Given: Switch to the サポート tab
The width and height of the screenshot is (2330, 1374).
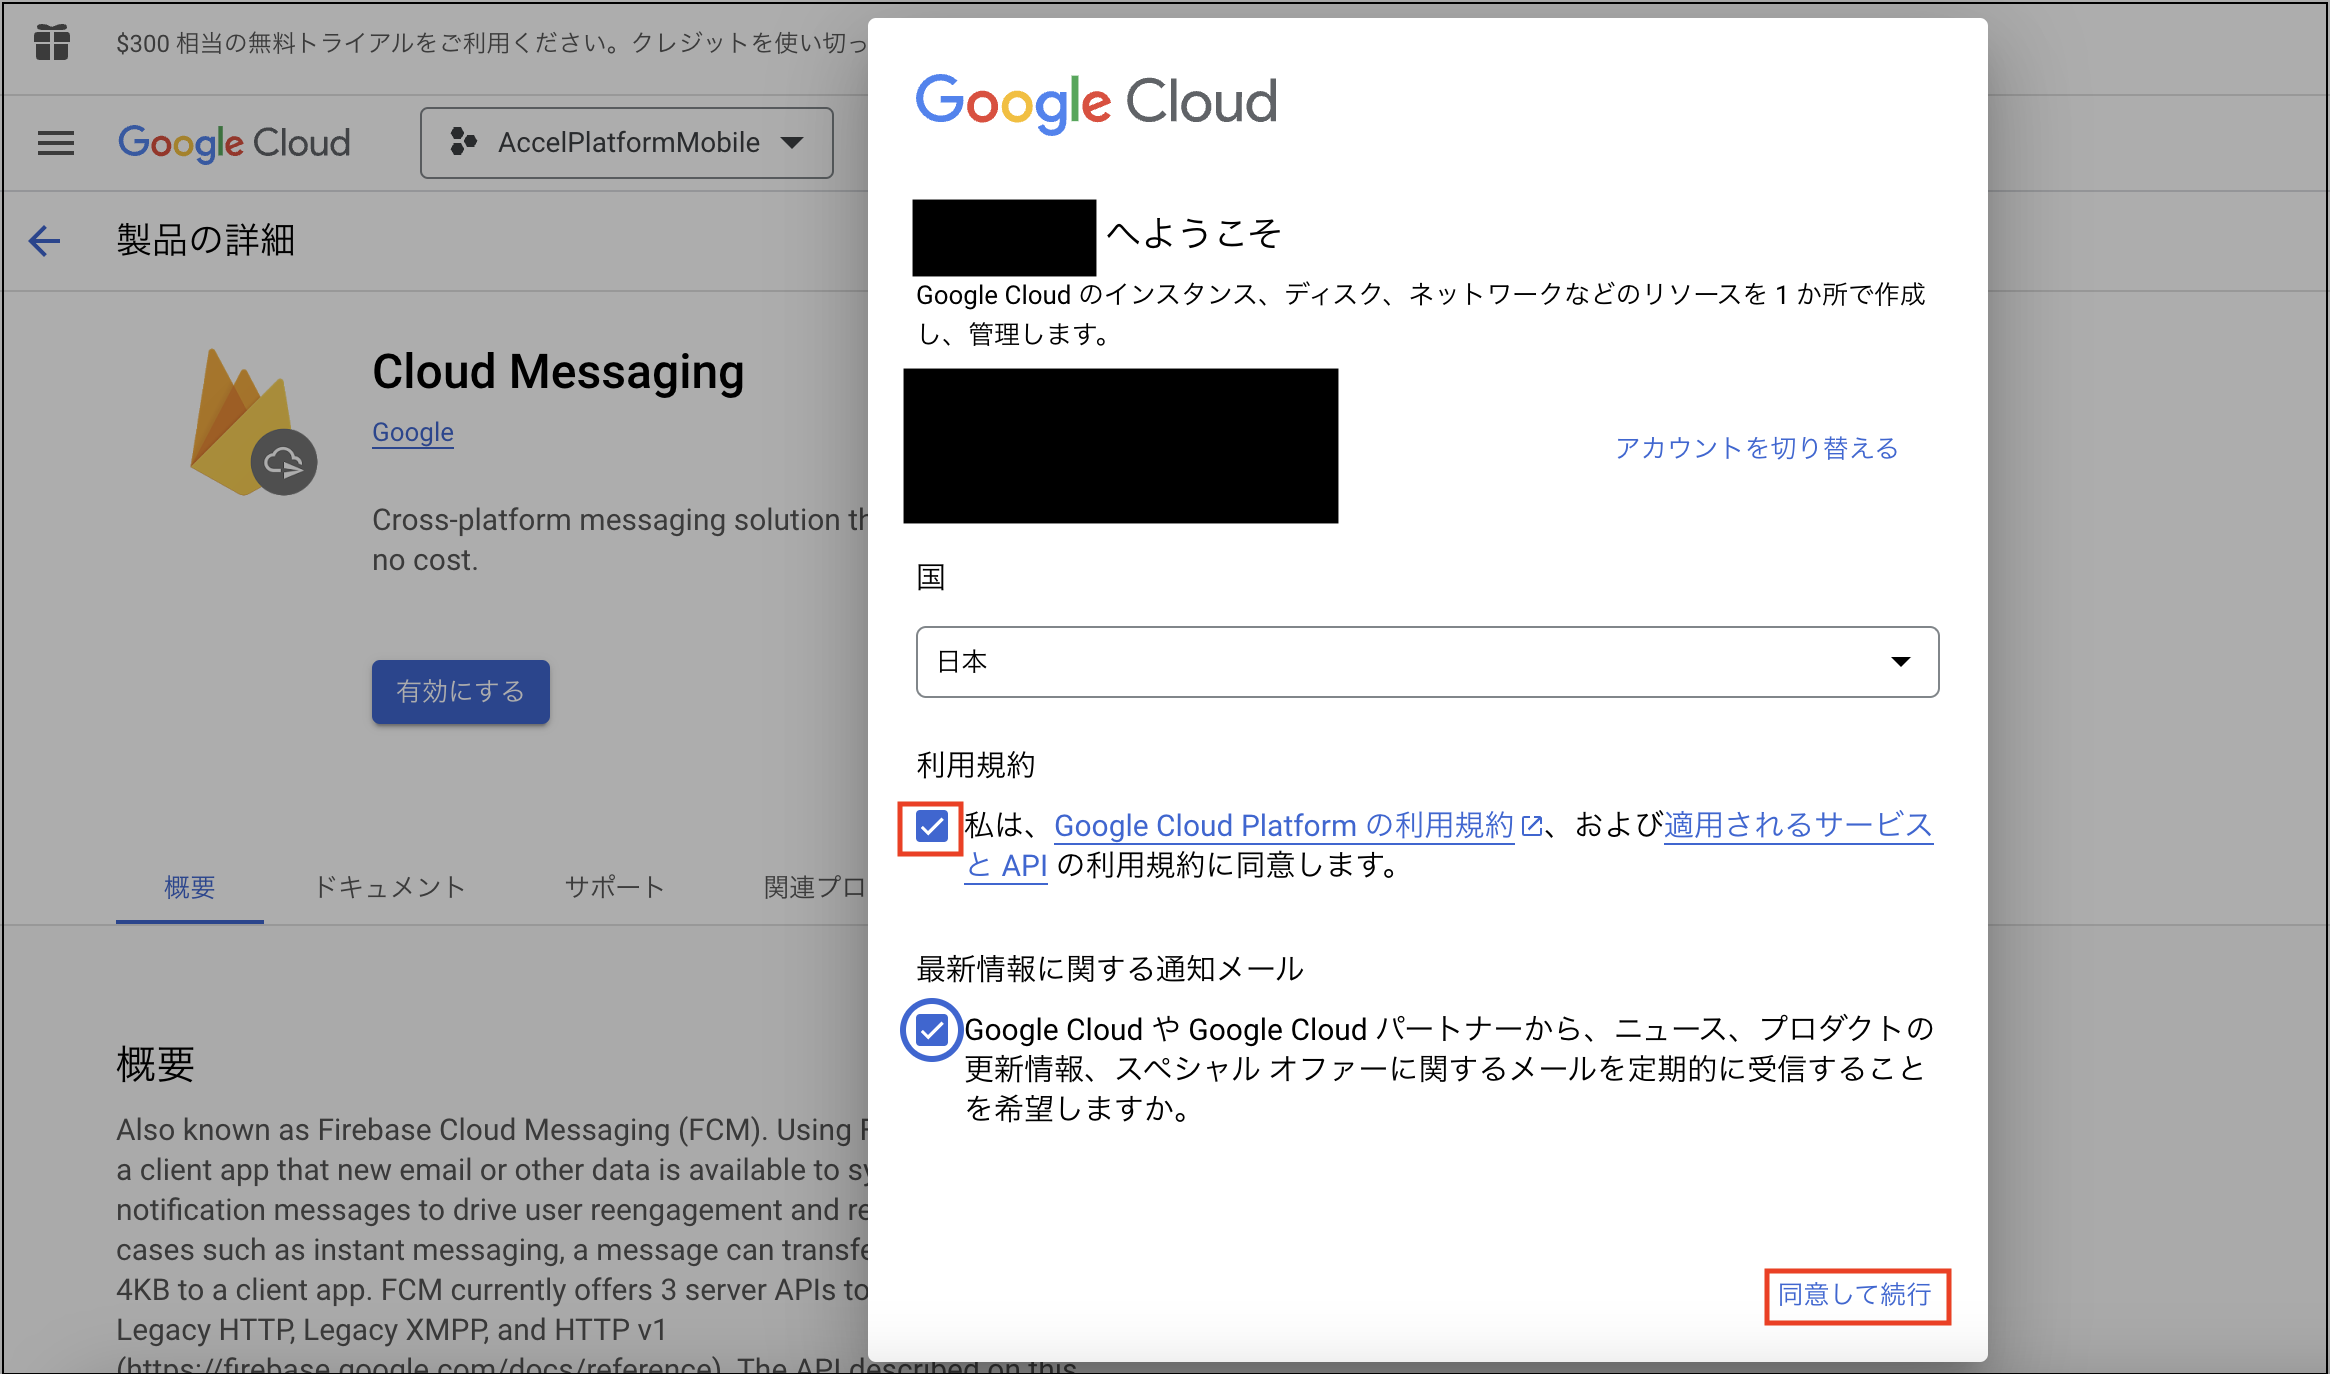Looking at the screenshot, I should tap(615, 887).
